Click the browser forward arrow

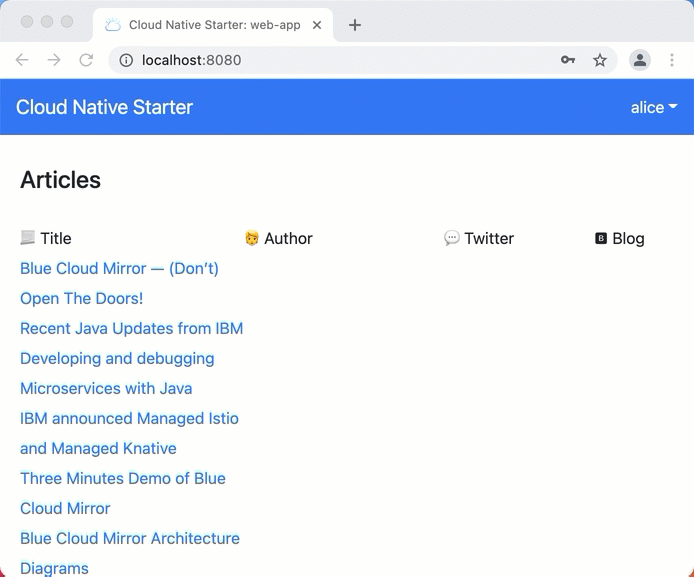pos(54,60)
